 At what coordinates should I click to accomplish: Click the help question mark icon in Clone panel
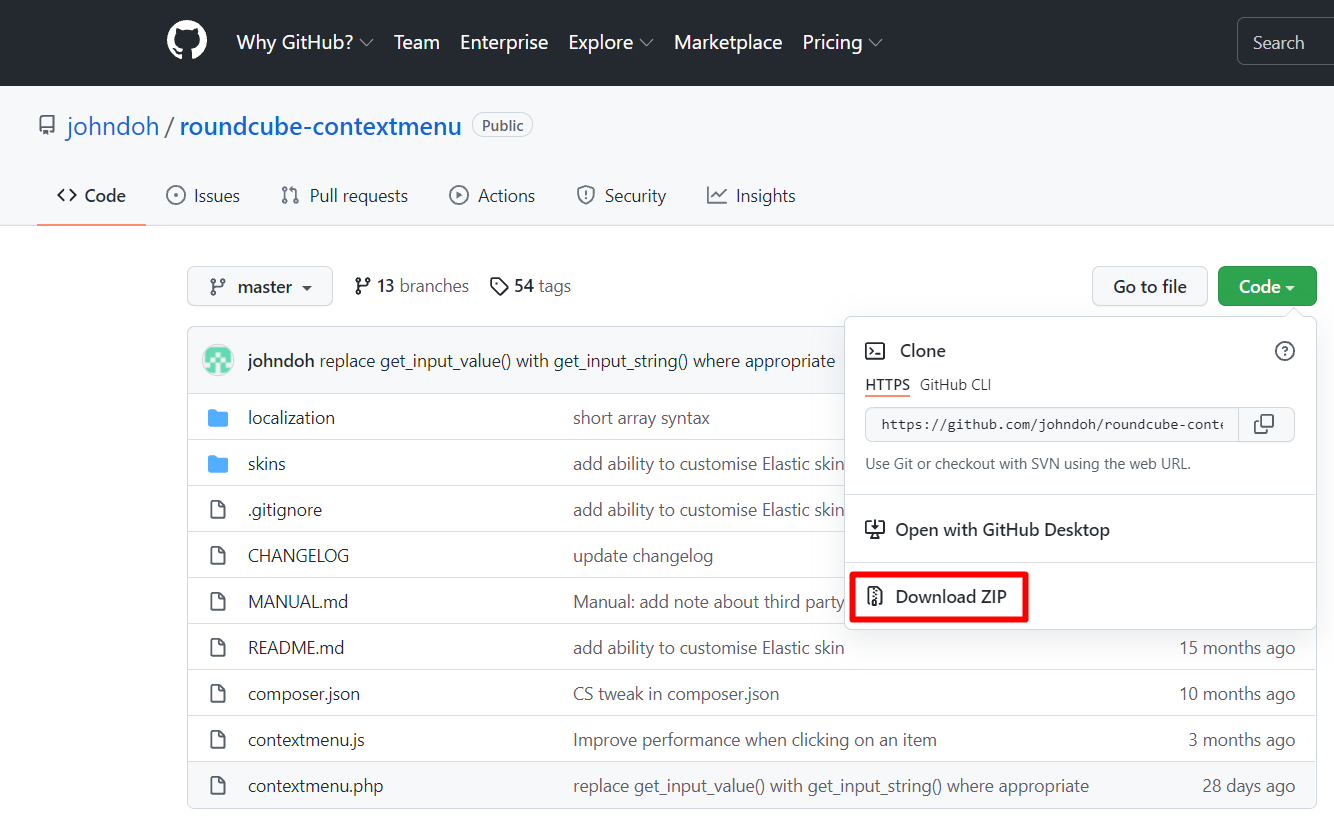pyautogui.click(x=1285, y=351)
